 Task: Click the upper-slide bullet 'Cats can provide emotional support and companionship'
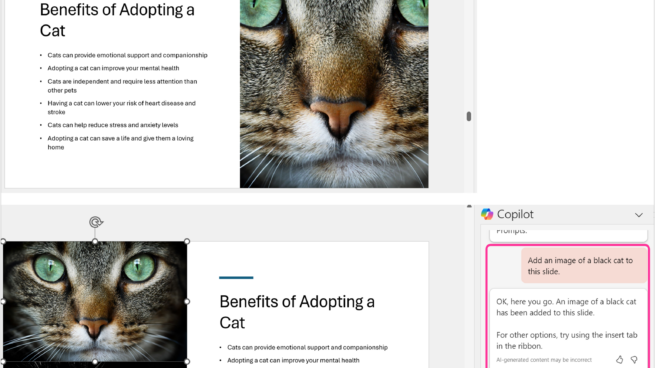click(x=127, y=55)
